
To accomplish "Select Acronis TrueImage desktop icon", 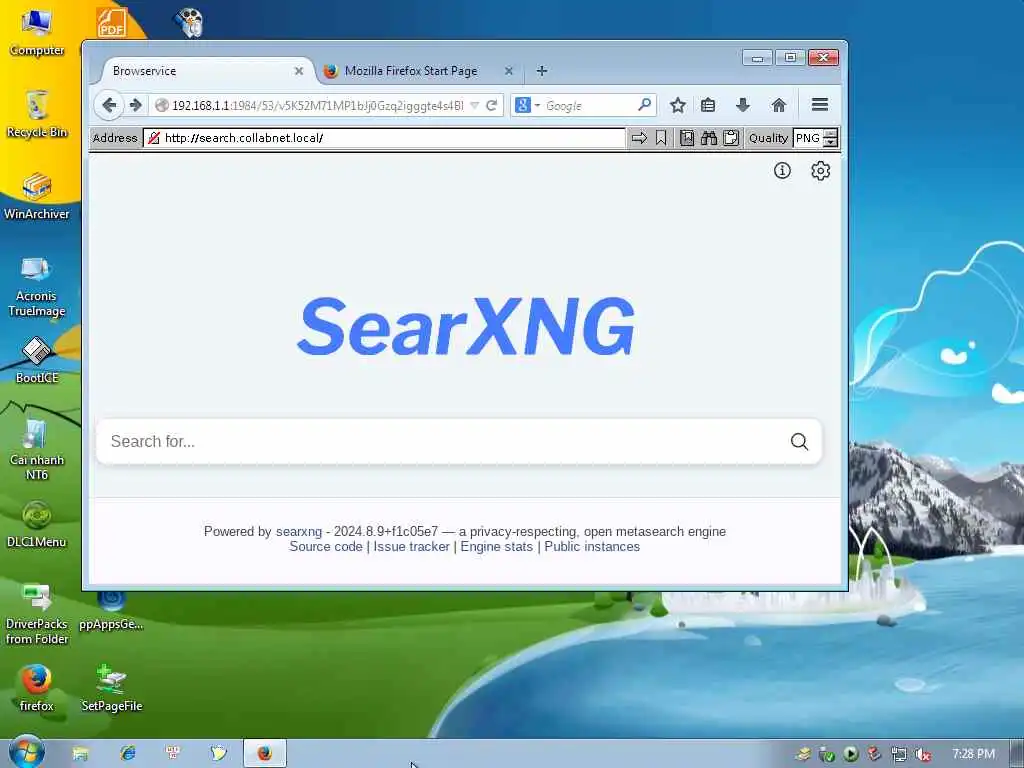I will point(37,285).
